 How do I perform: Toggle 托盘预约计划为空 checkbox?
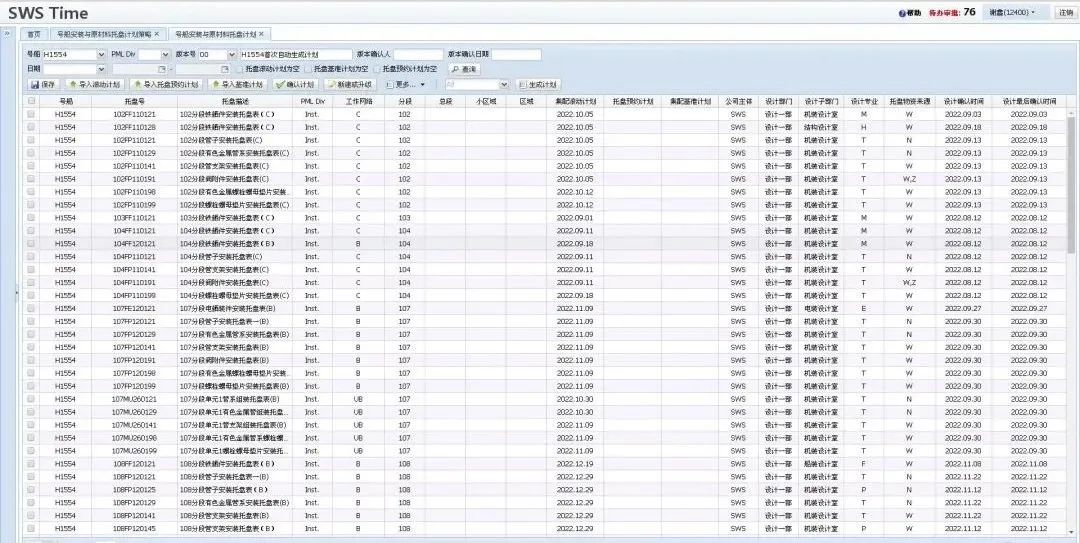[x=376, y=69]
